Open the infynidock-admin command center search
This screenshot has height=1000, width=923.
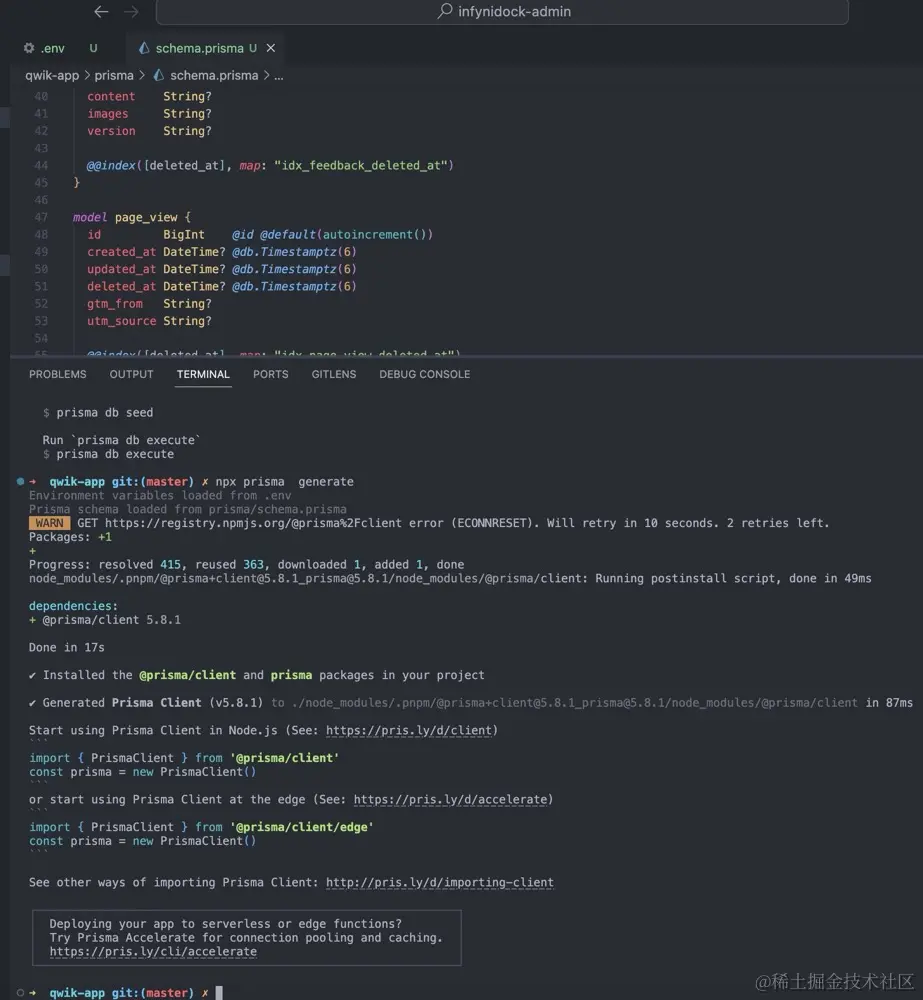point(502,12)
